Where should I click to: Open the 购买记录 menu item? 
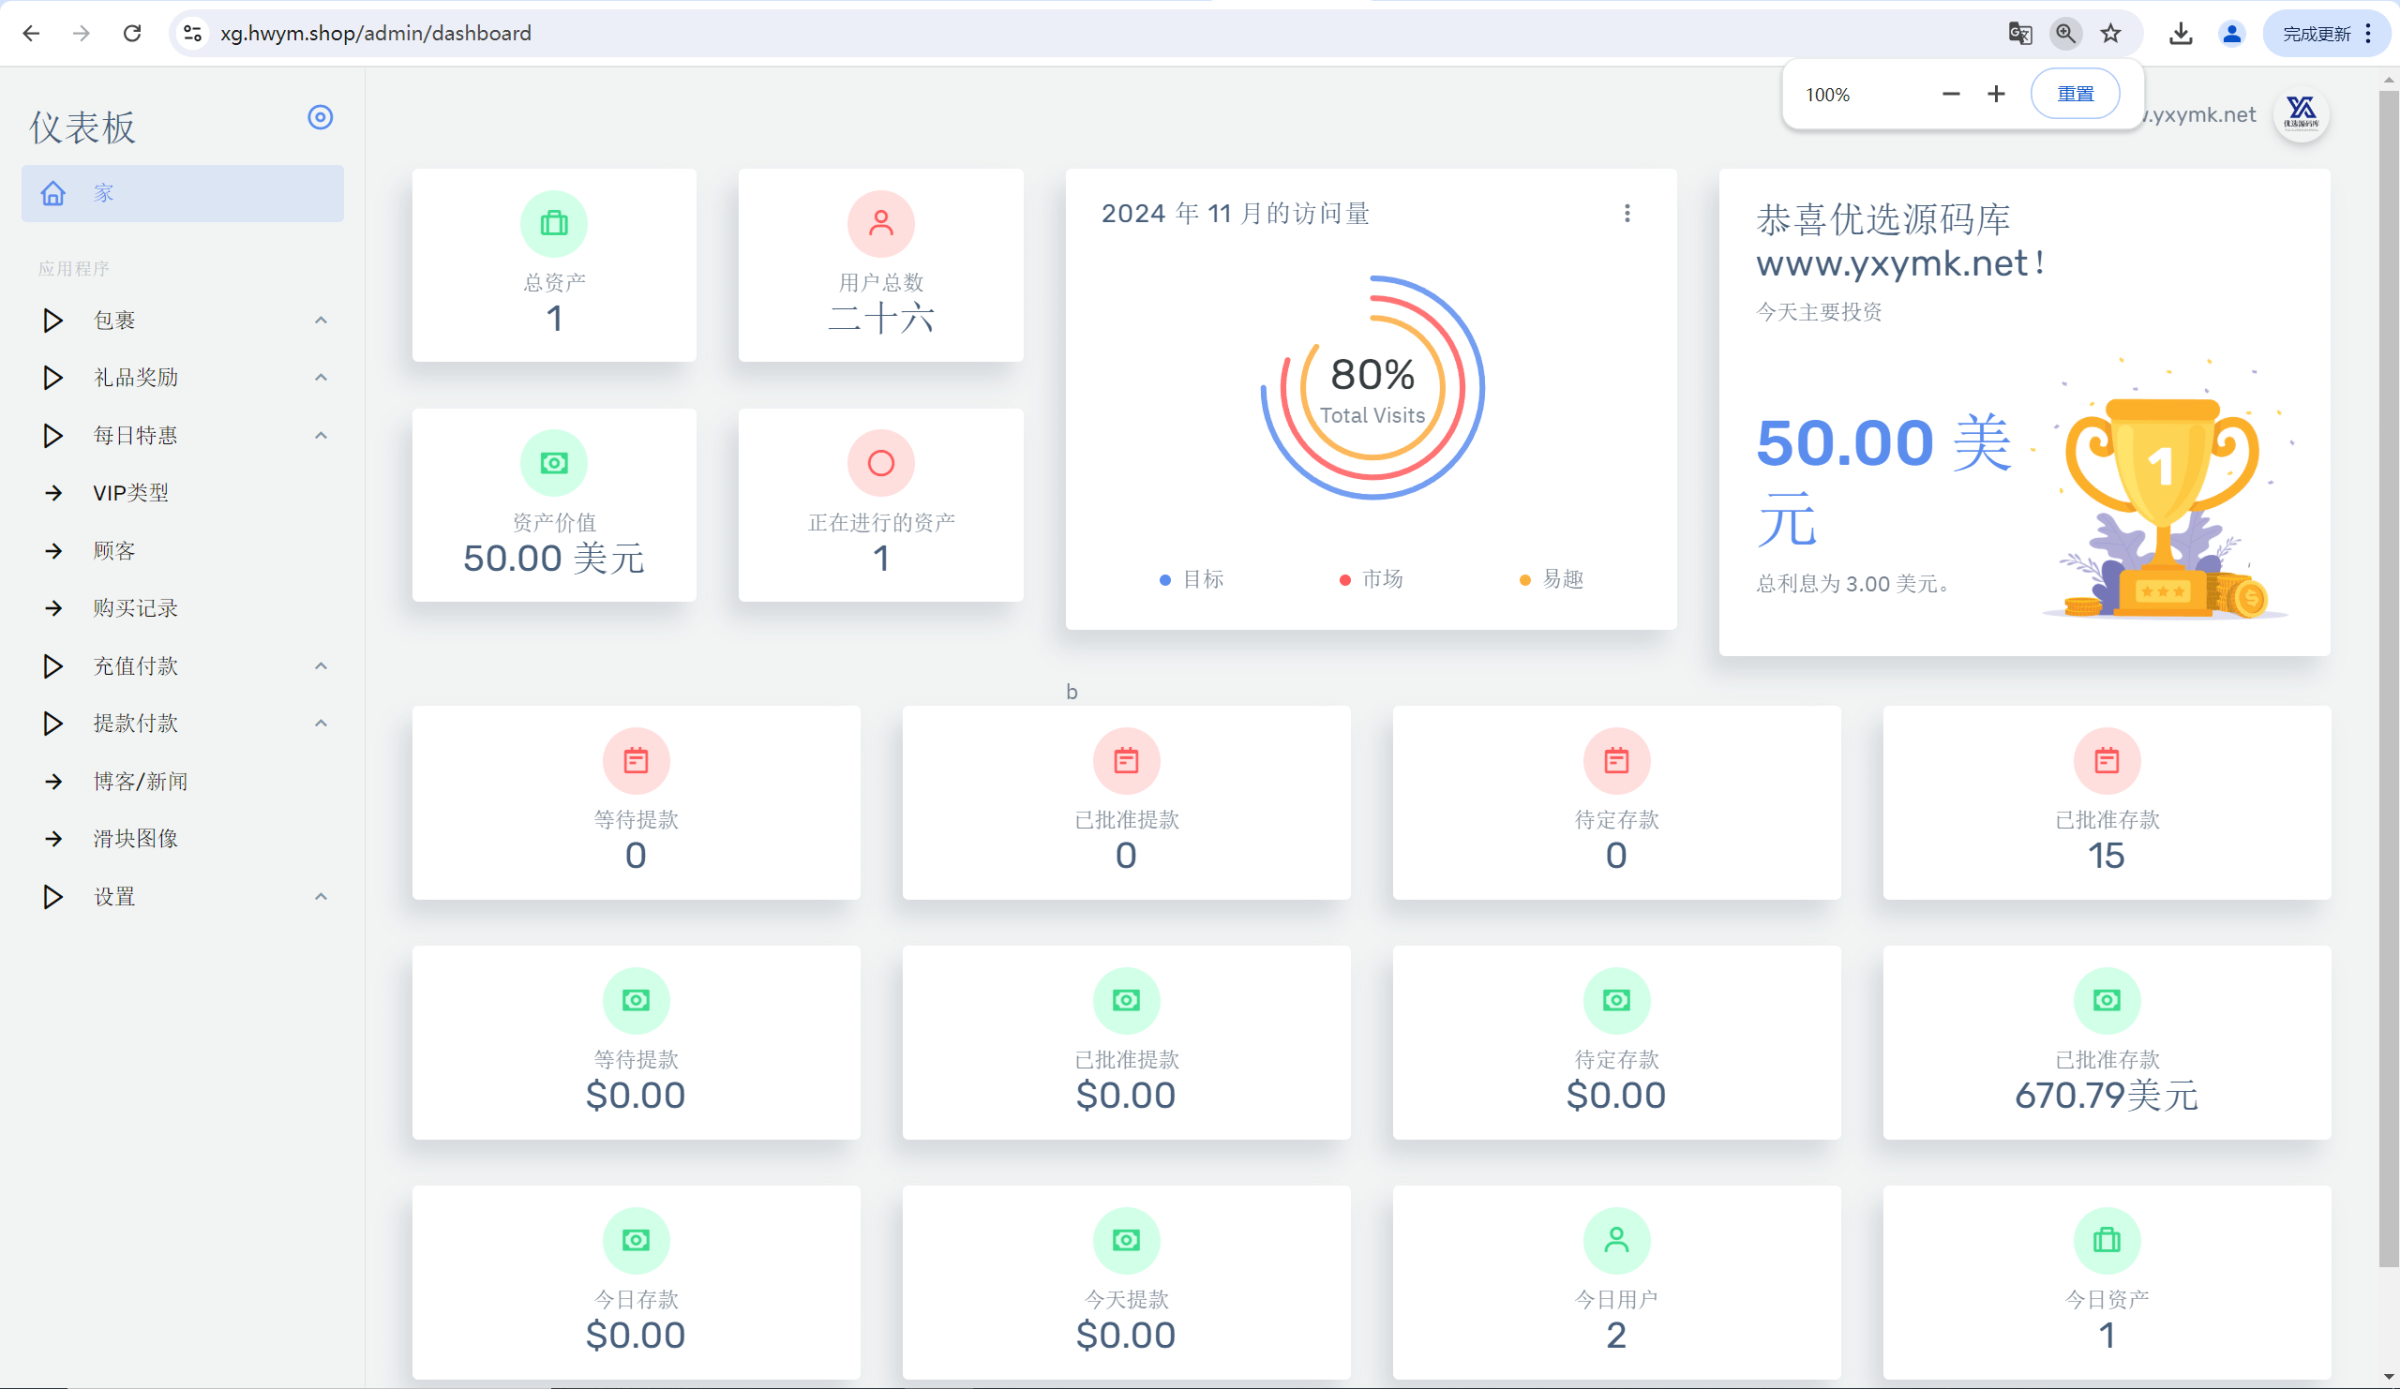[135, 608]
